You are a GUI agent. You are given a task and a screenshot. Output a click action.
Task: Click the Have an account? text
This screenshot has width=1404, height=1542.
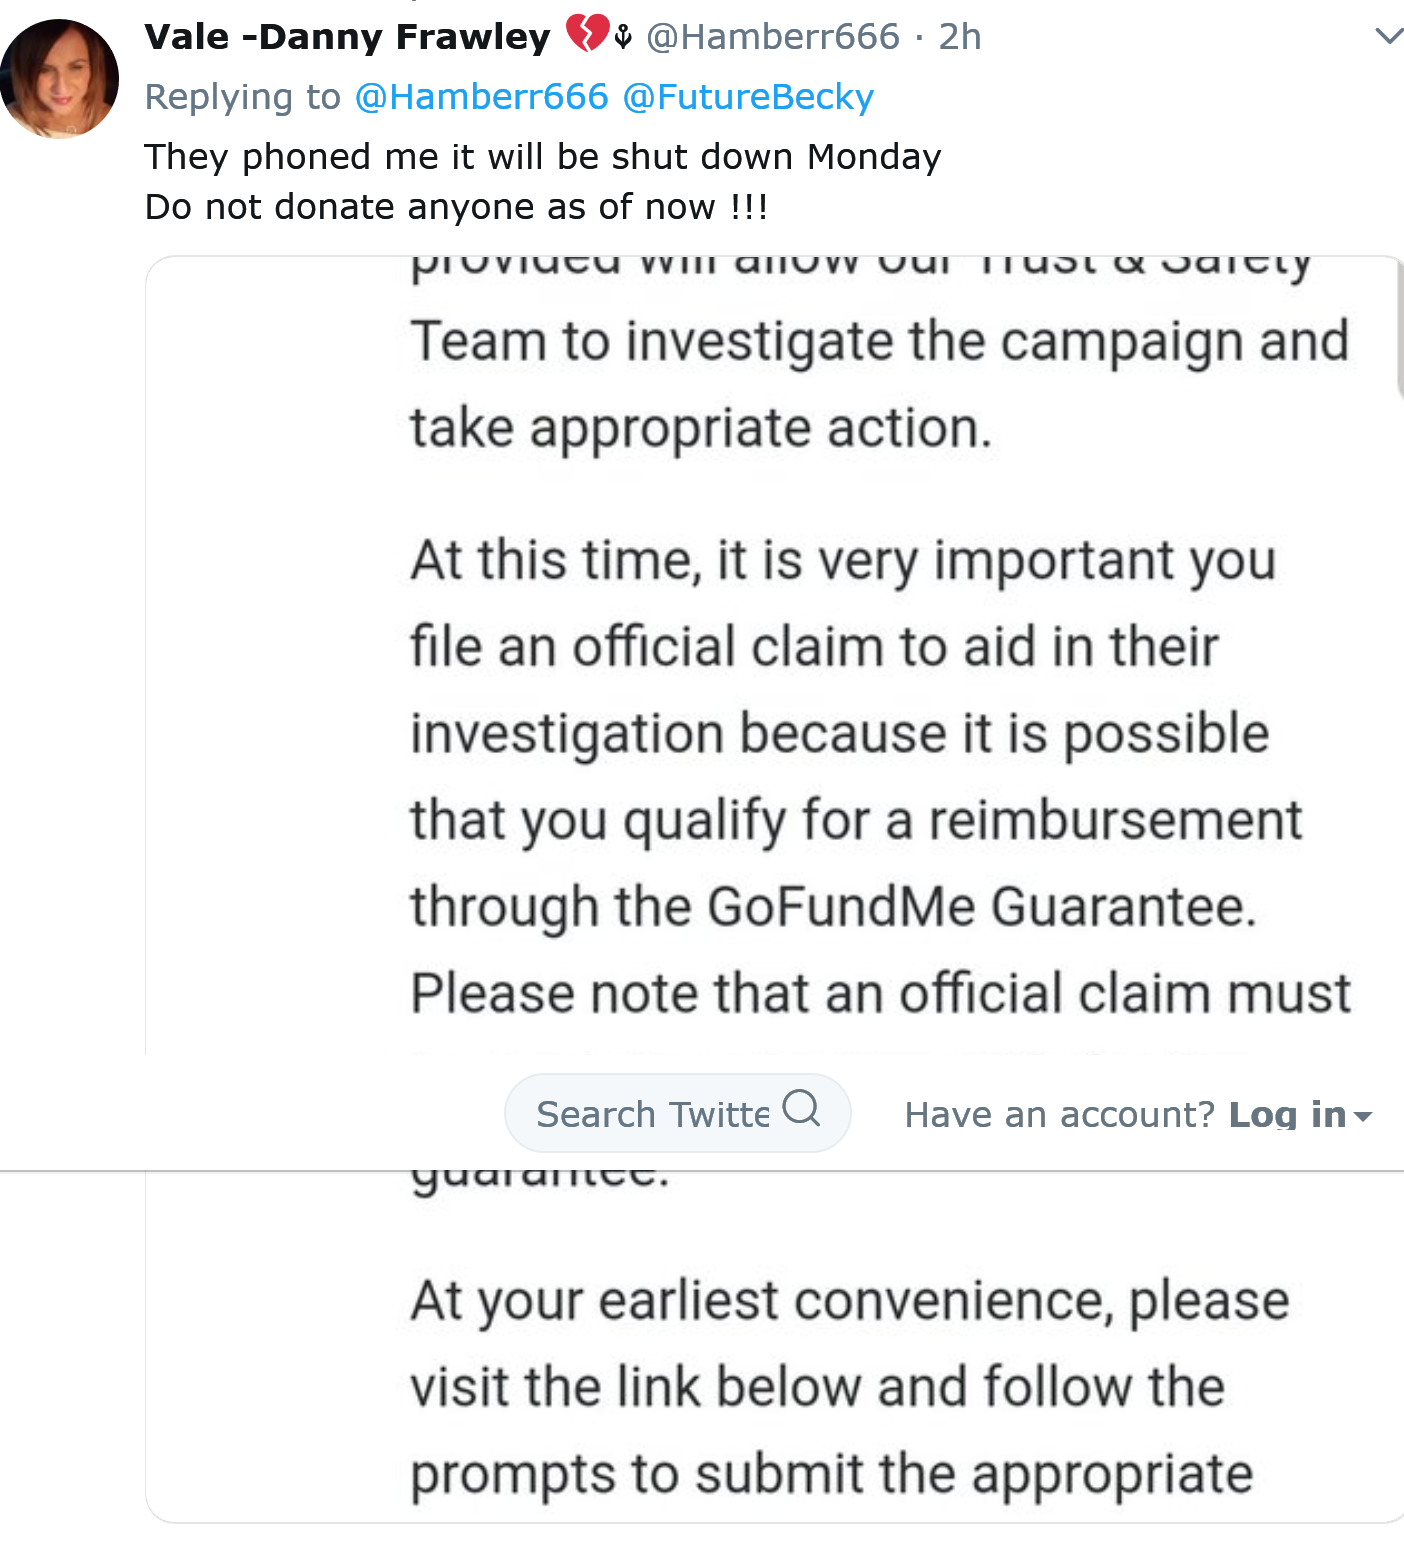click(1059, 1114)
